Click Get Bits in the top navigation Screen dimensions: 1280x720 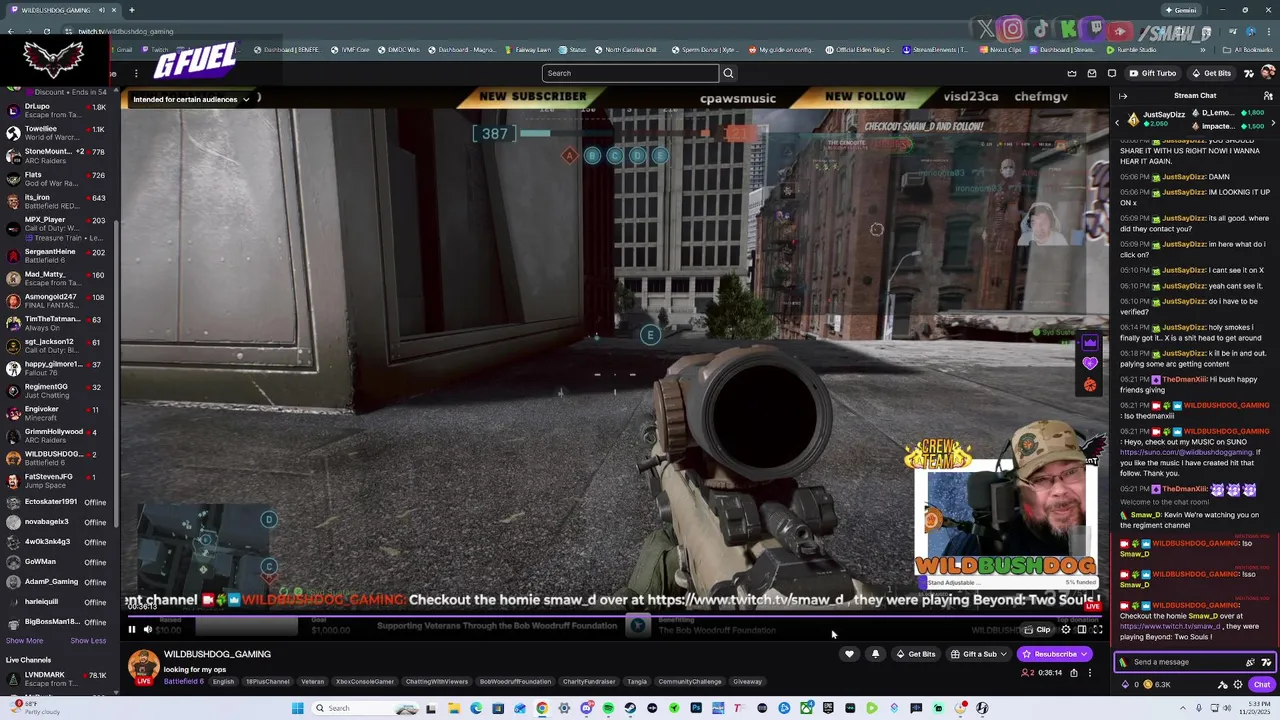tap(1211, 73)
